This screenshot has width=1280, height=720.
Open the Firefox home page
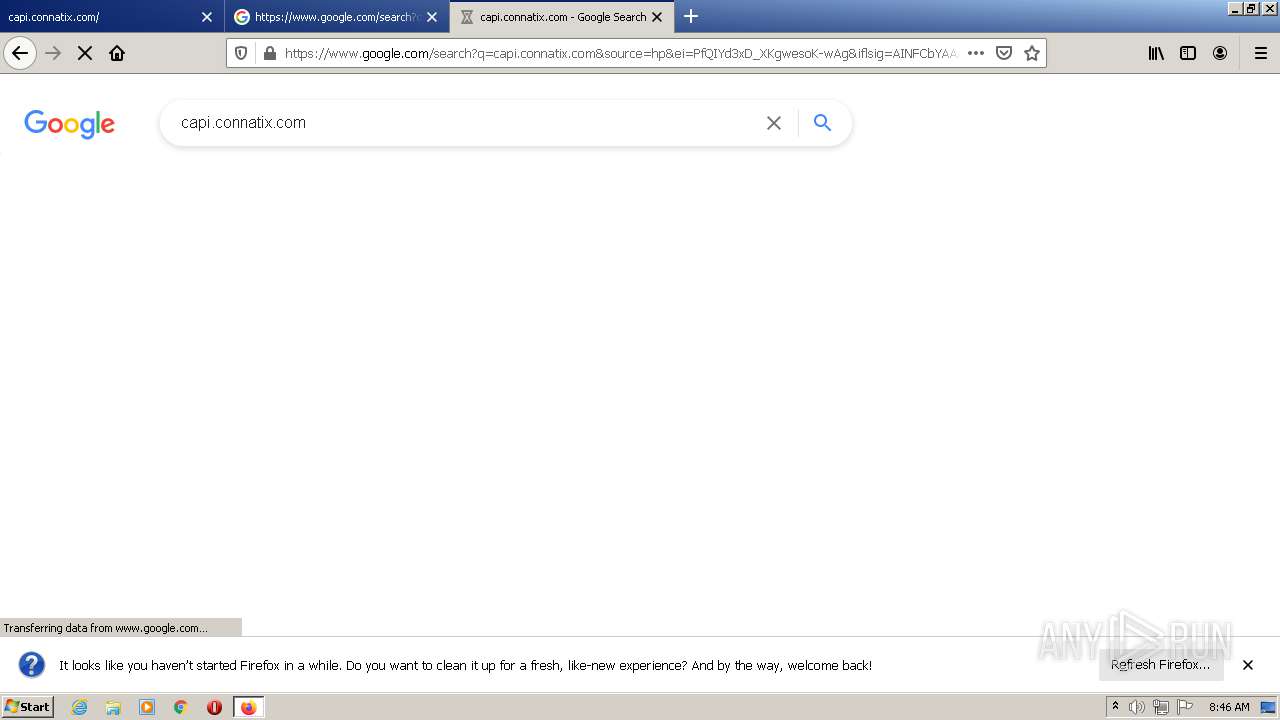click(x=117, y=53)
